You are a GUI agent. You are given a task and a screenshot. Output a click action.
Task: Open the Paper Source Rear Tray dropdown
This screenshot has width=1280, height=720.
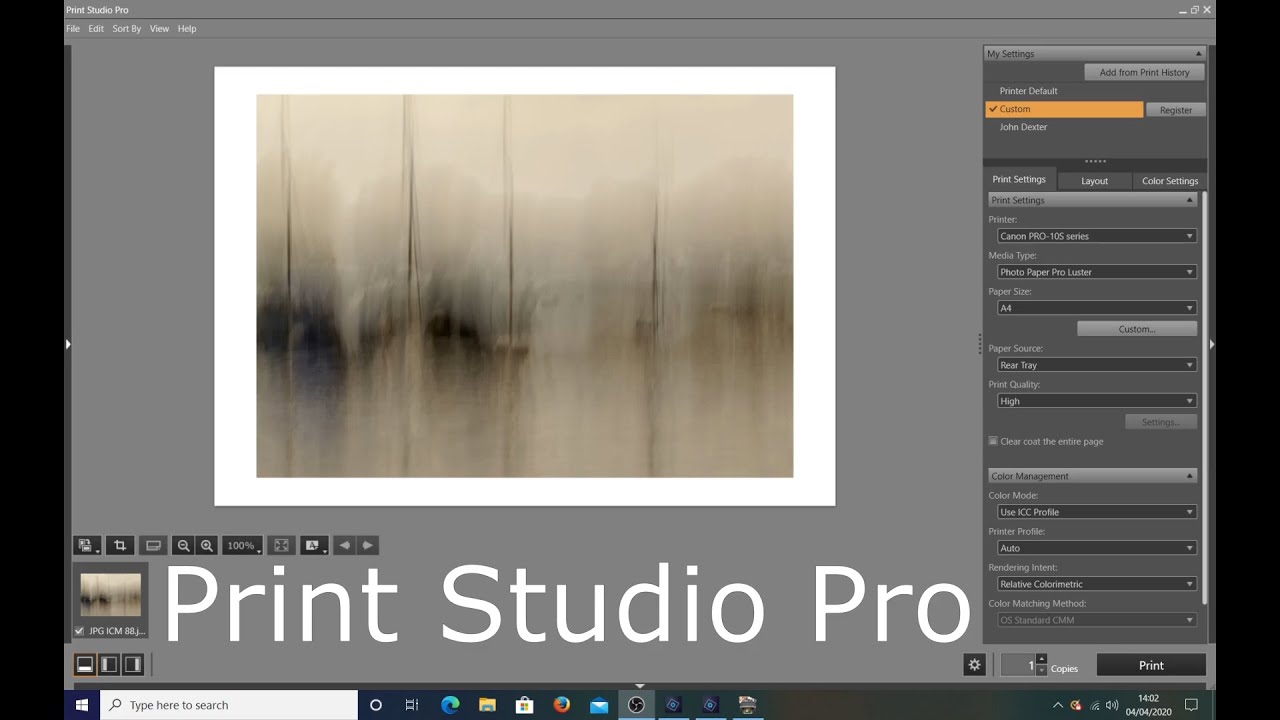tap(1097, 365)
